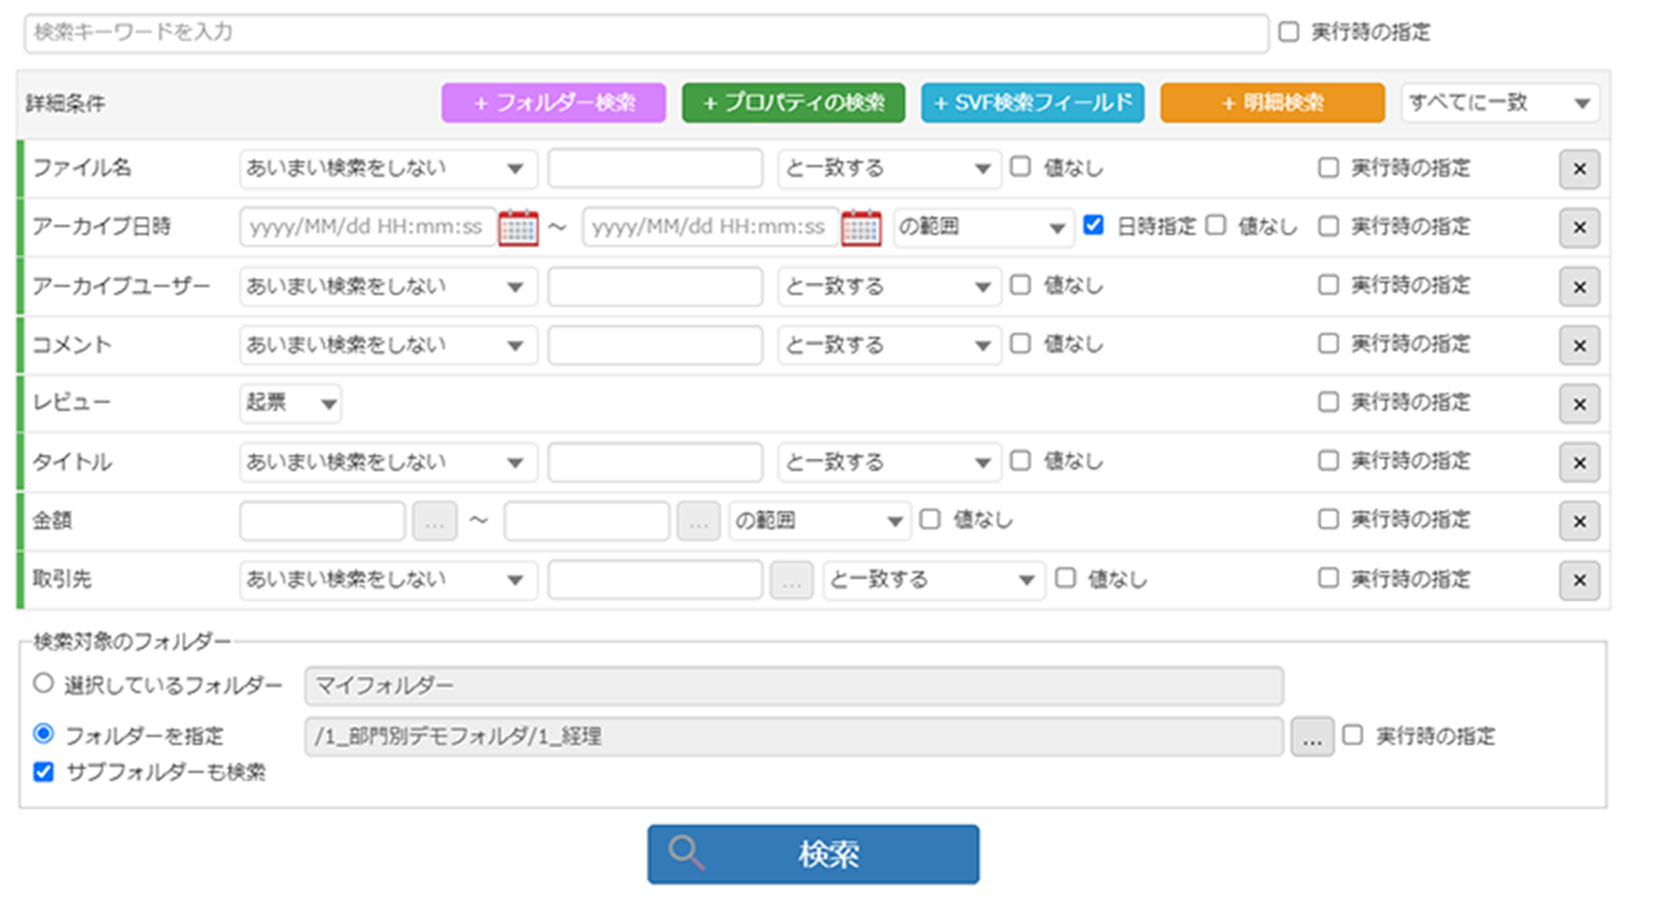The width and height of the screenshot is (1660, 916).
Task: Remove the レビュー condition row with its X icon
Action: pyautogui.click(x=1580, y=403)
